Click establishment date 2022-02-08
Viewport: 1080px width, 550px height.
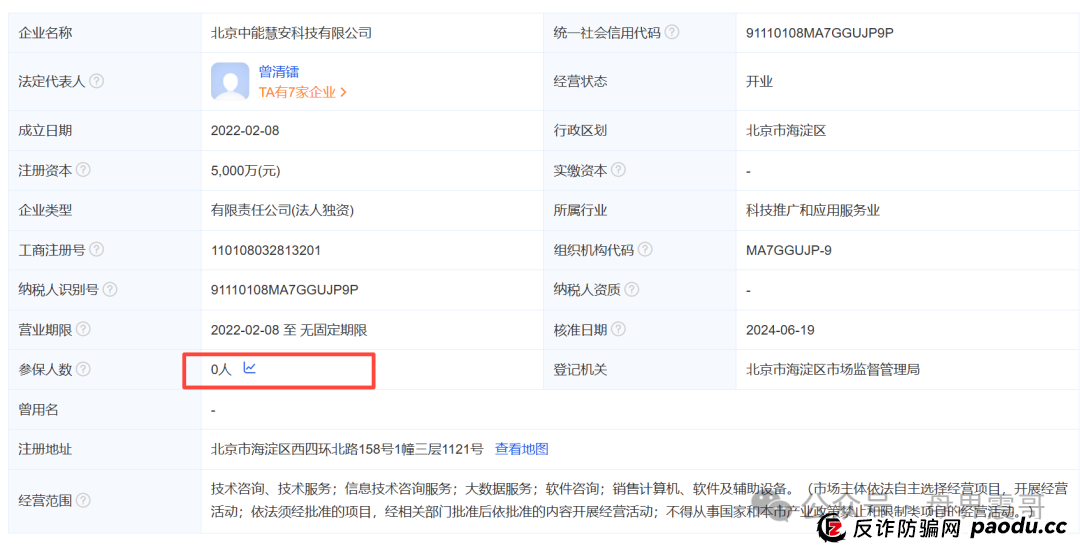coord(245,130)
